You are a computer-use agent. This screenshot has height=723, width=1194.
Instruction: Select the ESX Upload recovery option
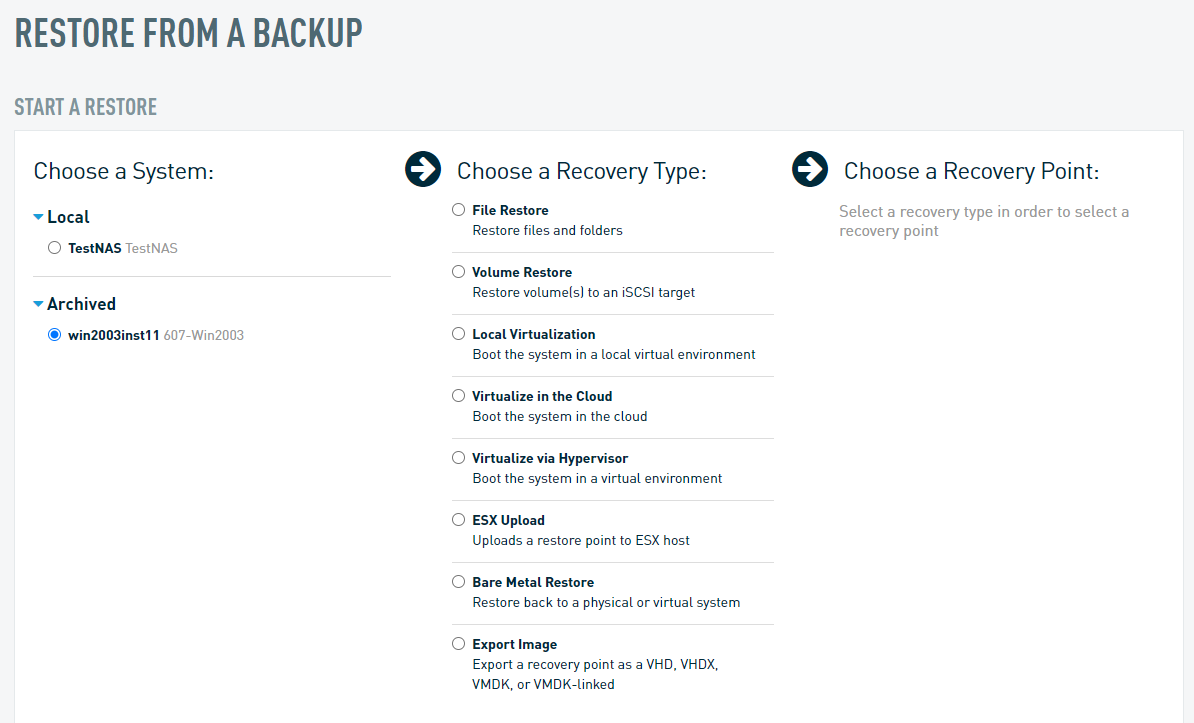(458, 519)
